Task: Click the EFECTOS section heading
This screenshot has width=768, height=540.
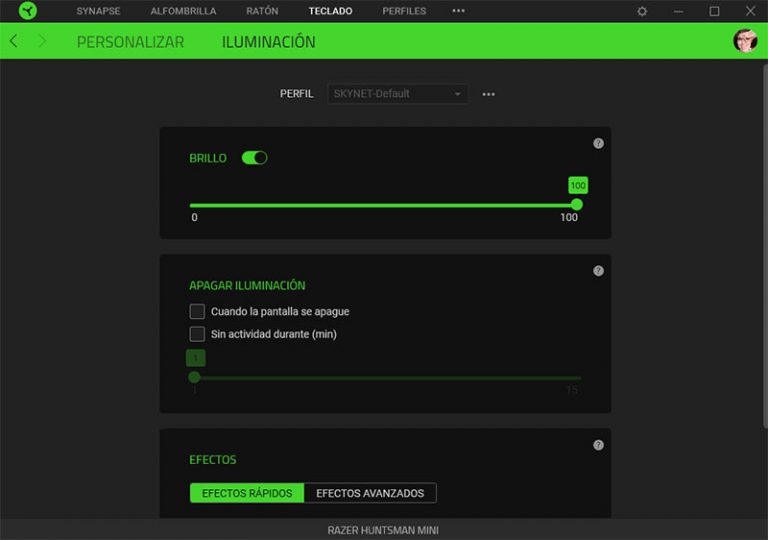Action: point(213,460)
